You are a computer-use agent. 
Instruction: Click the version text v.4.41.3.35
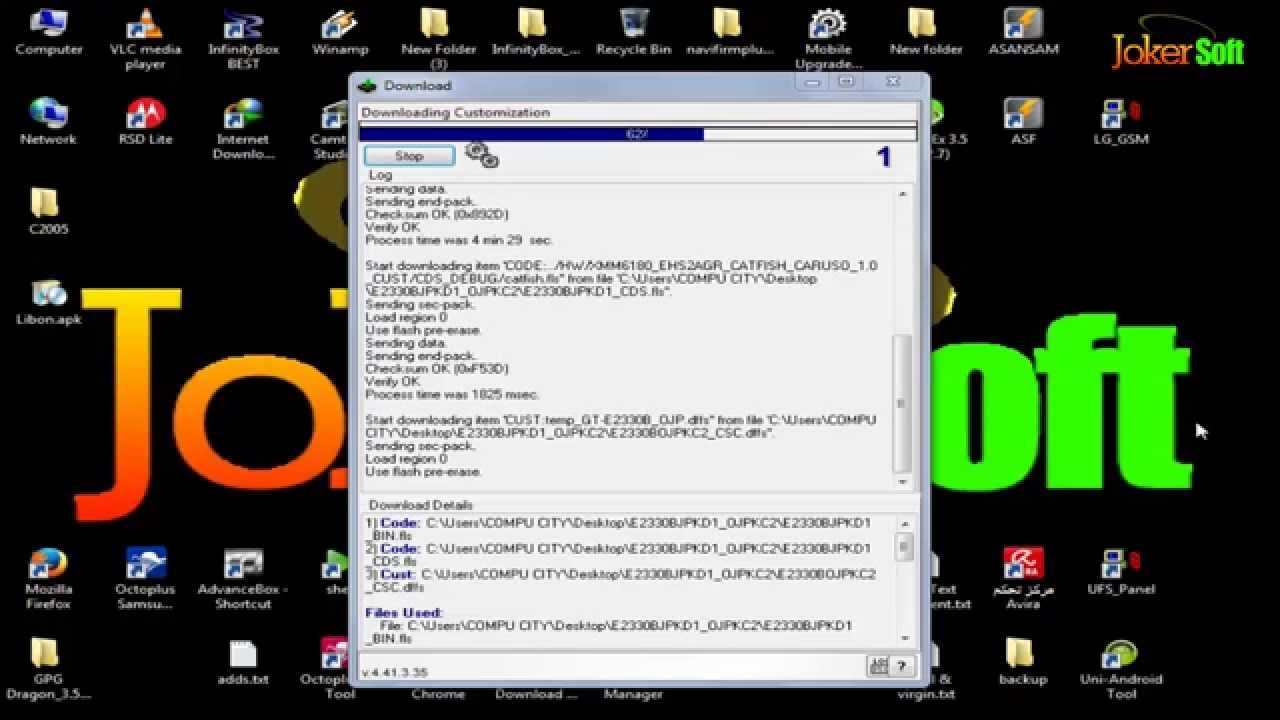pos(394,672)
